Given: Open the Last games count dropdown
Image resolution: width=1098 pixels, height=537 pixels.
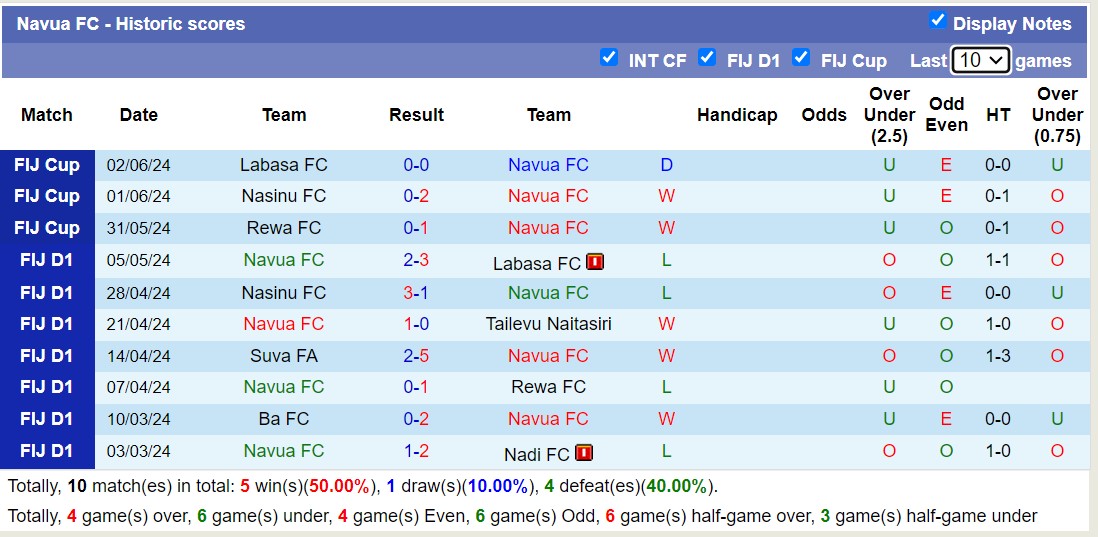Looking at the screenshot, I should [980, 60].
